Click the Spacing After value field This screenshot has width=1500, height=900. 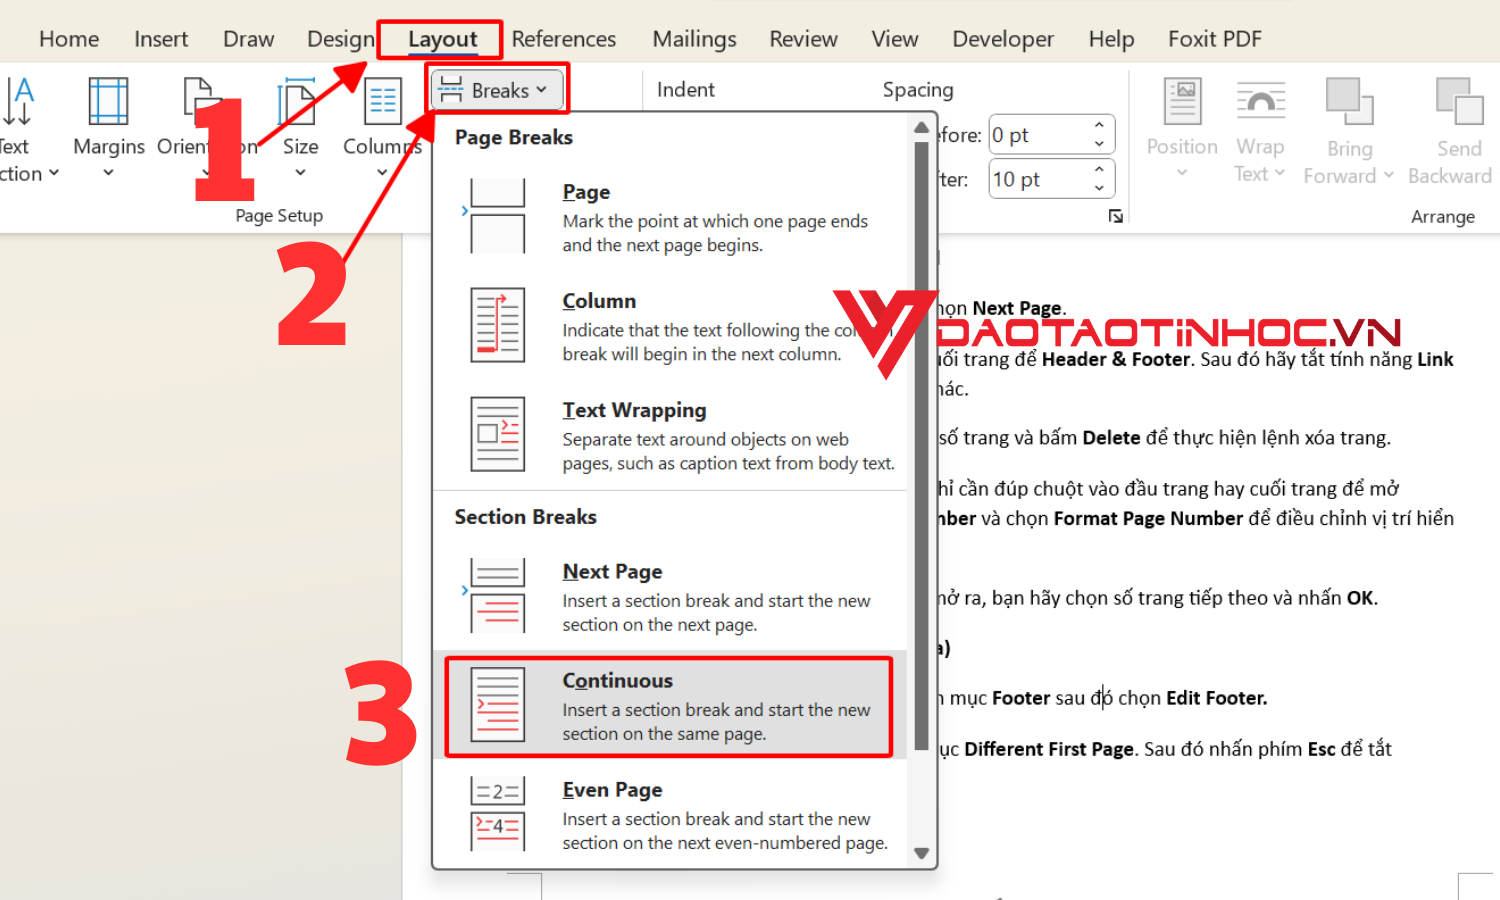point(1038,179)
